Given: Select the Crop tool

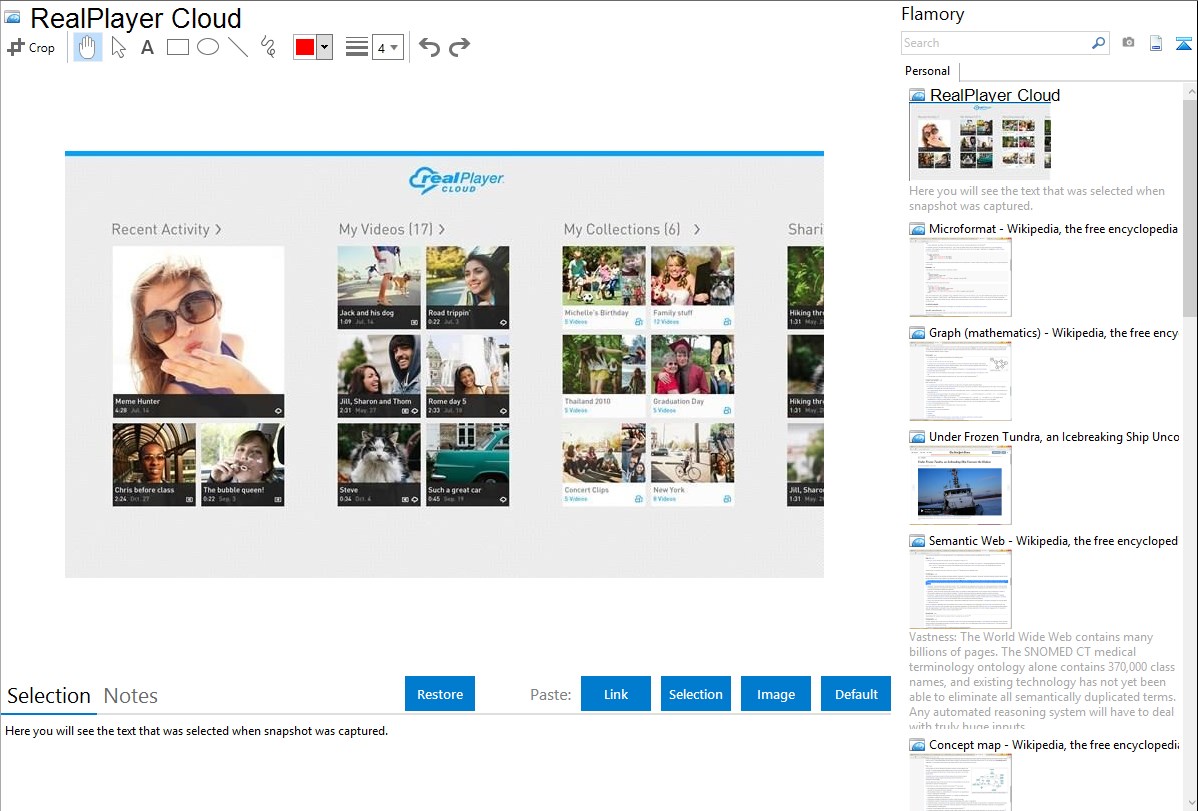Looking at the screenshot, I should pyautogui.click(x=31, y=47).
